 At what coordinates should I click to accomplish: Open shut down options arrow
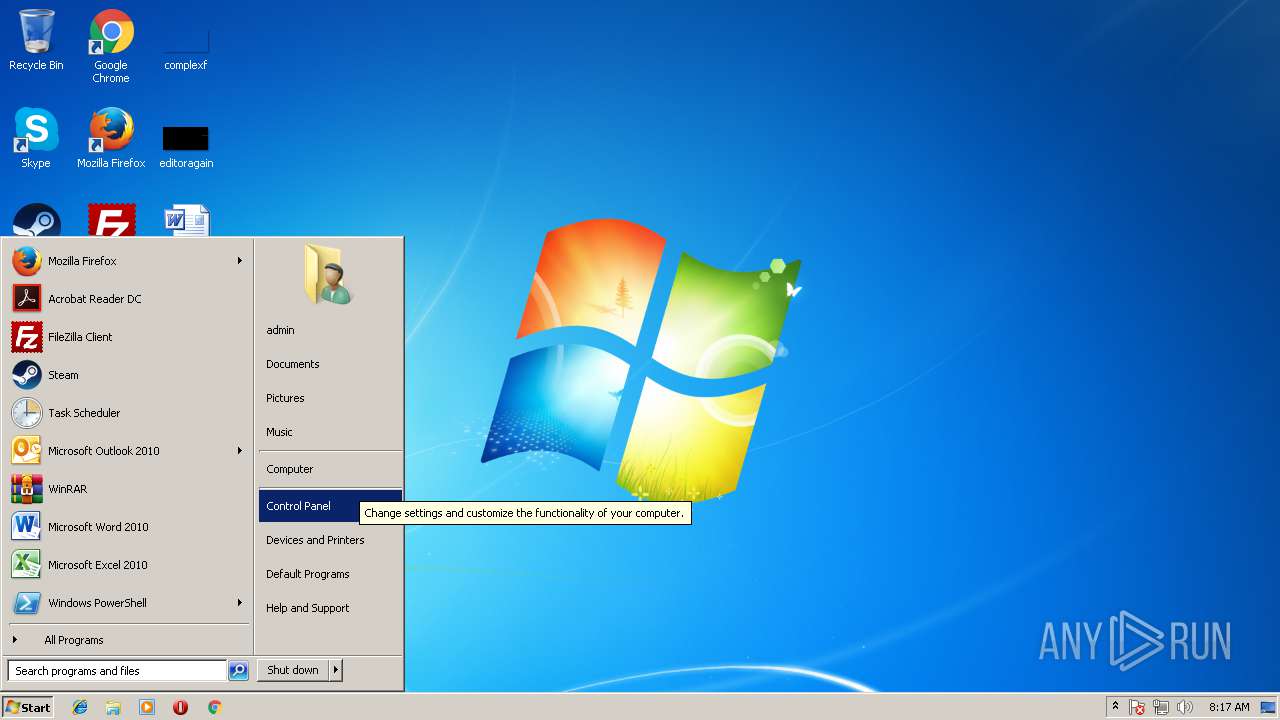335,670
